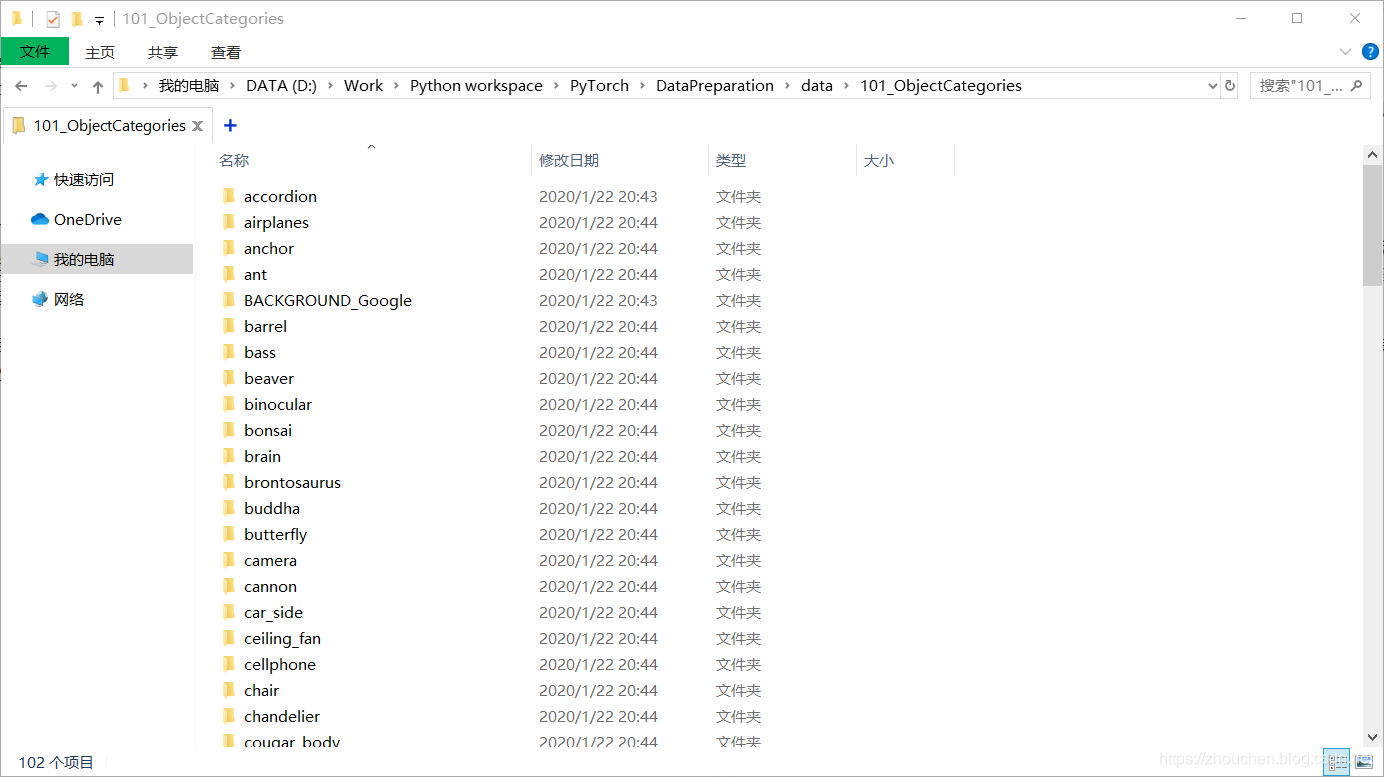The image size is (1384, 777).
Task: Select the buddha folder icon
Action: click(229, 508)
